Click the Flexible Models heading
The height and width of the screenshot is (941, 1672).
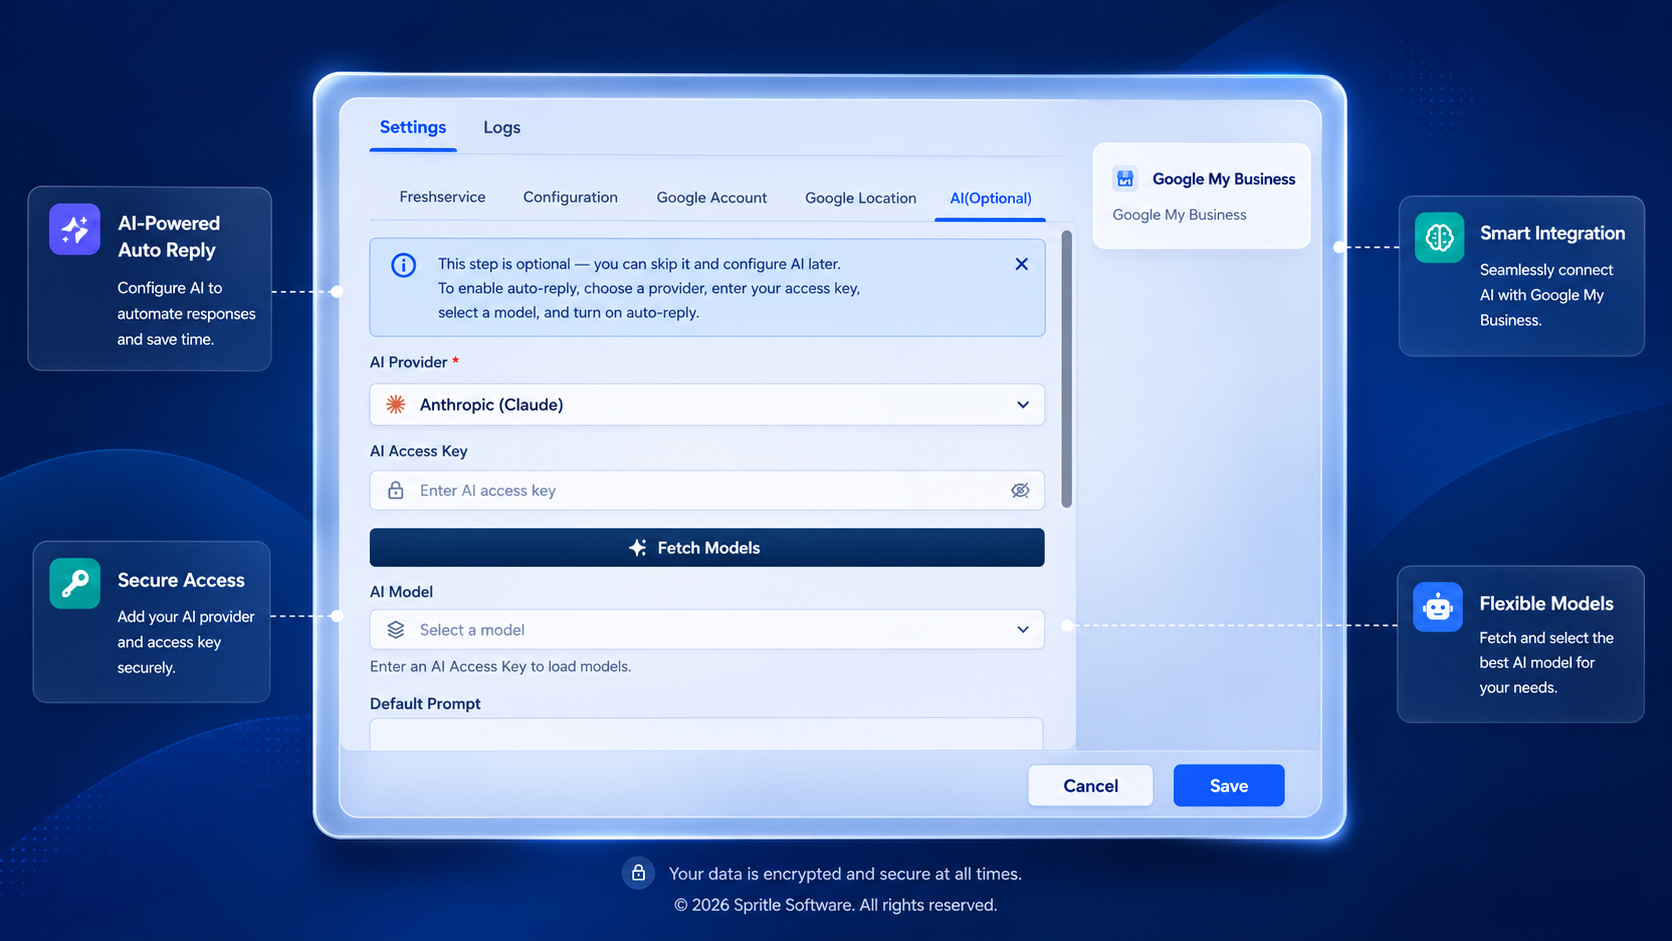pos(1546,603)
